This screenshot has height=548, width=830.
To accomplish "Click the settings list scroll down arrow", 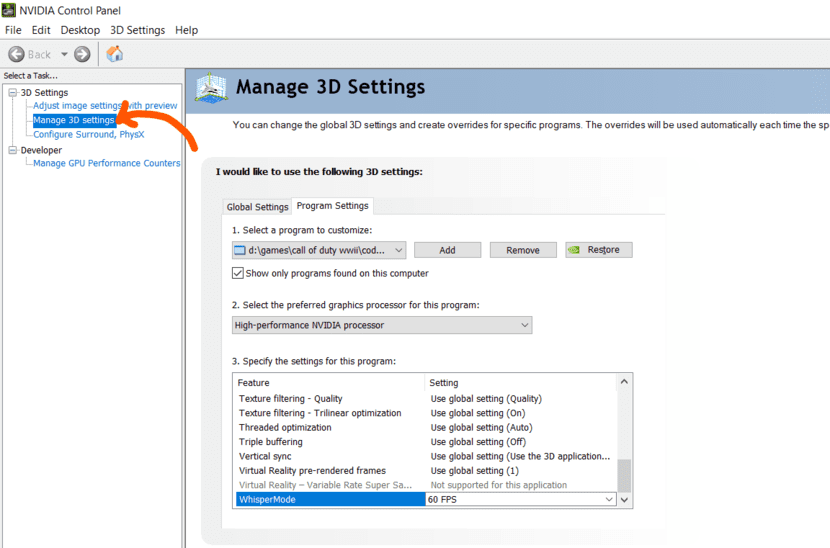I will tap(624, 500).
